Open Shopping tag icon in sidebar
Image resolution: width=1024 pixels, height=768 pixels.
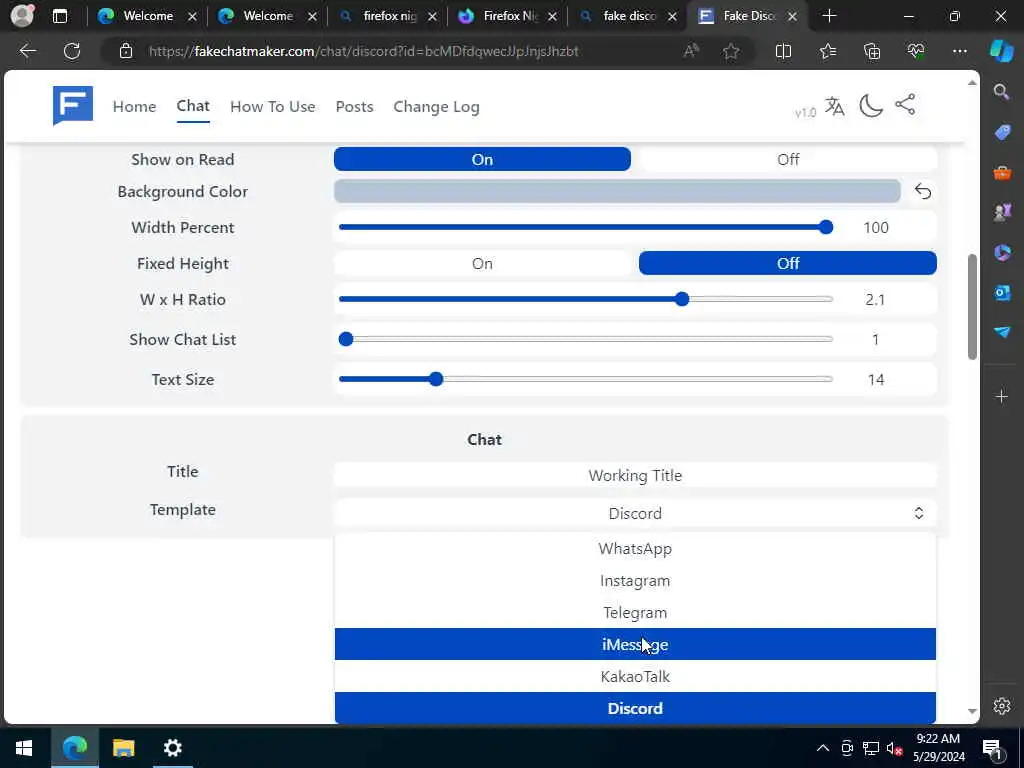pyautogui.click(x=1002, y=132)
